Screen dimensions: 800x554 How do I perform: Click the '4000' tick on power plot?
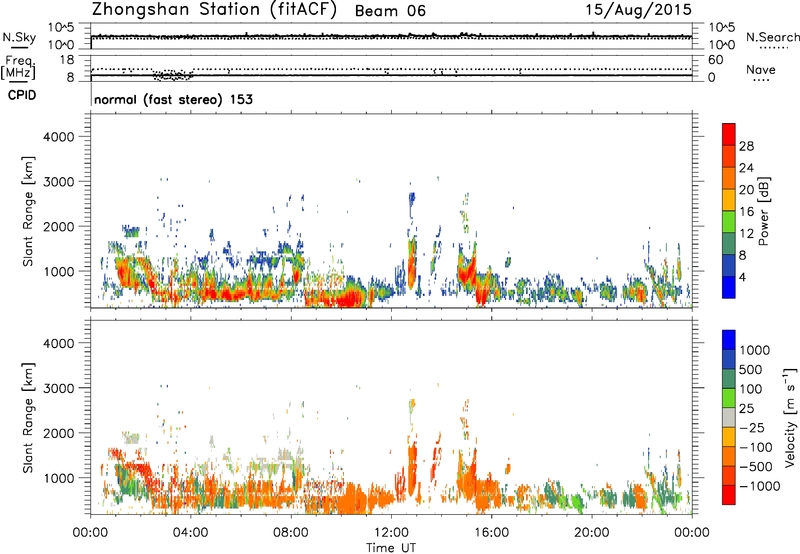(x=59, y=137)
